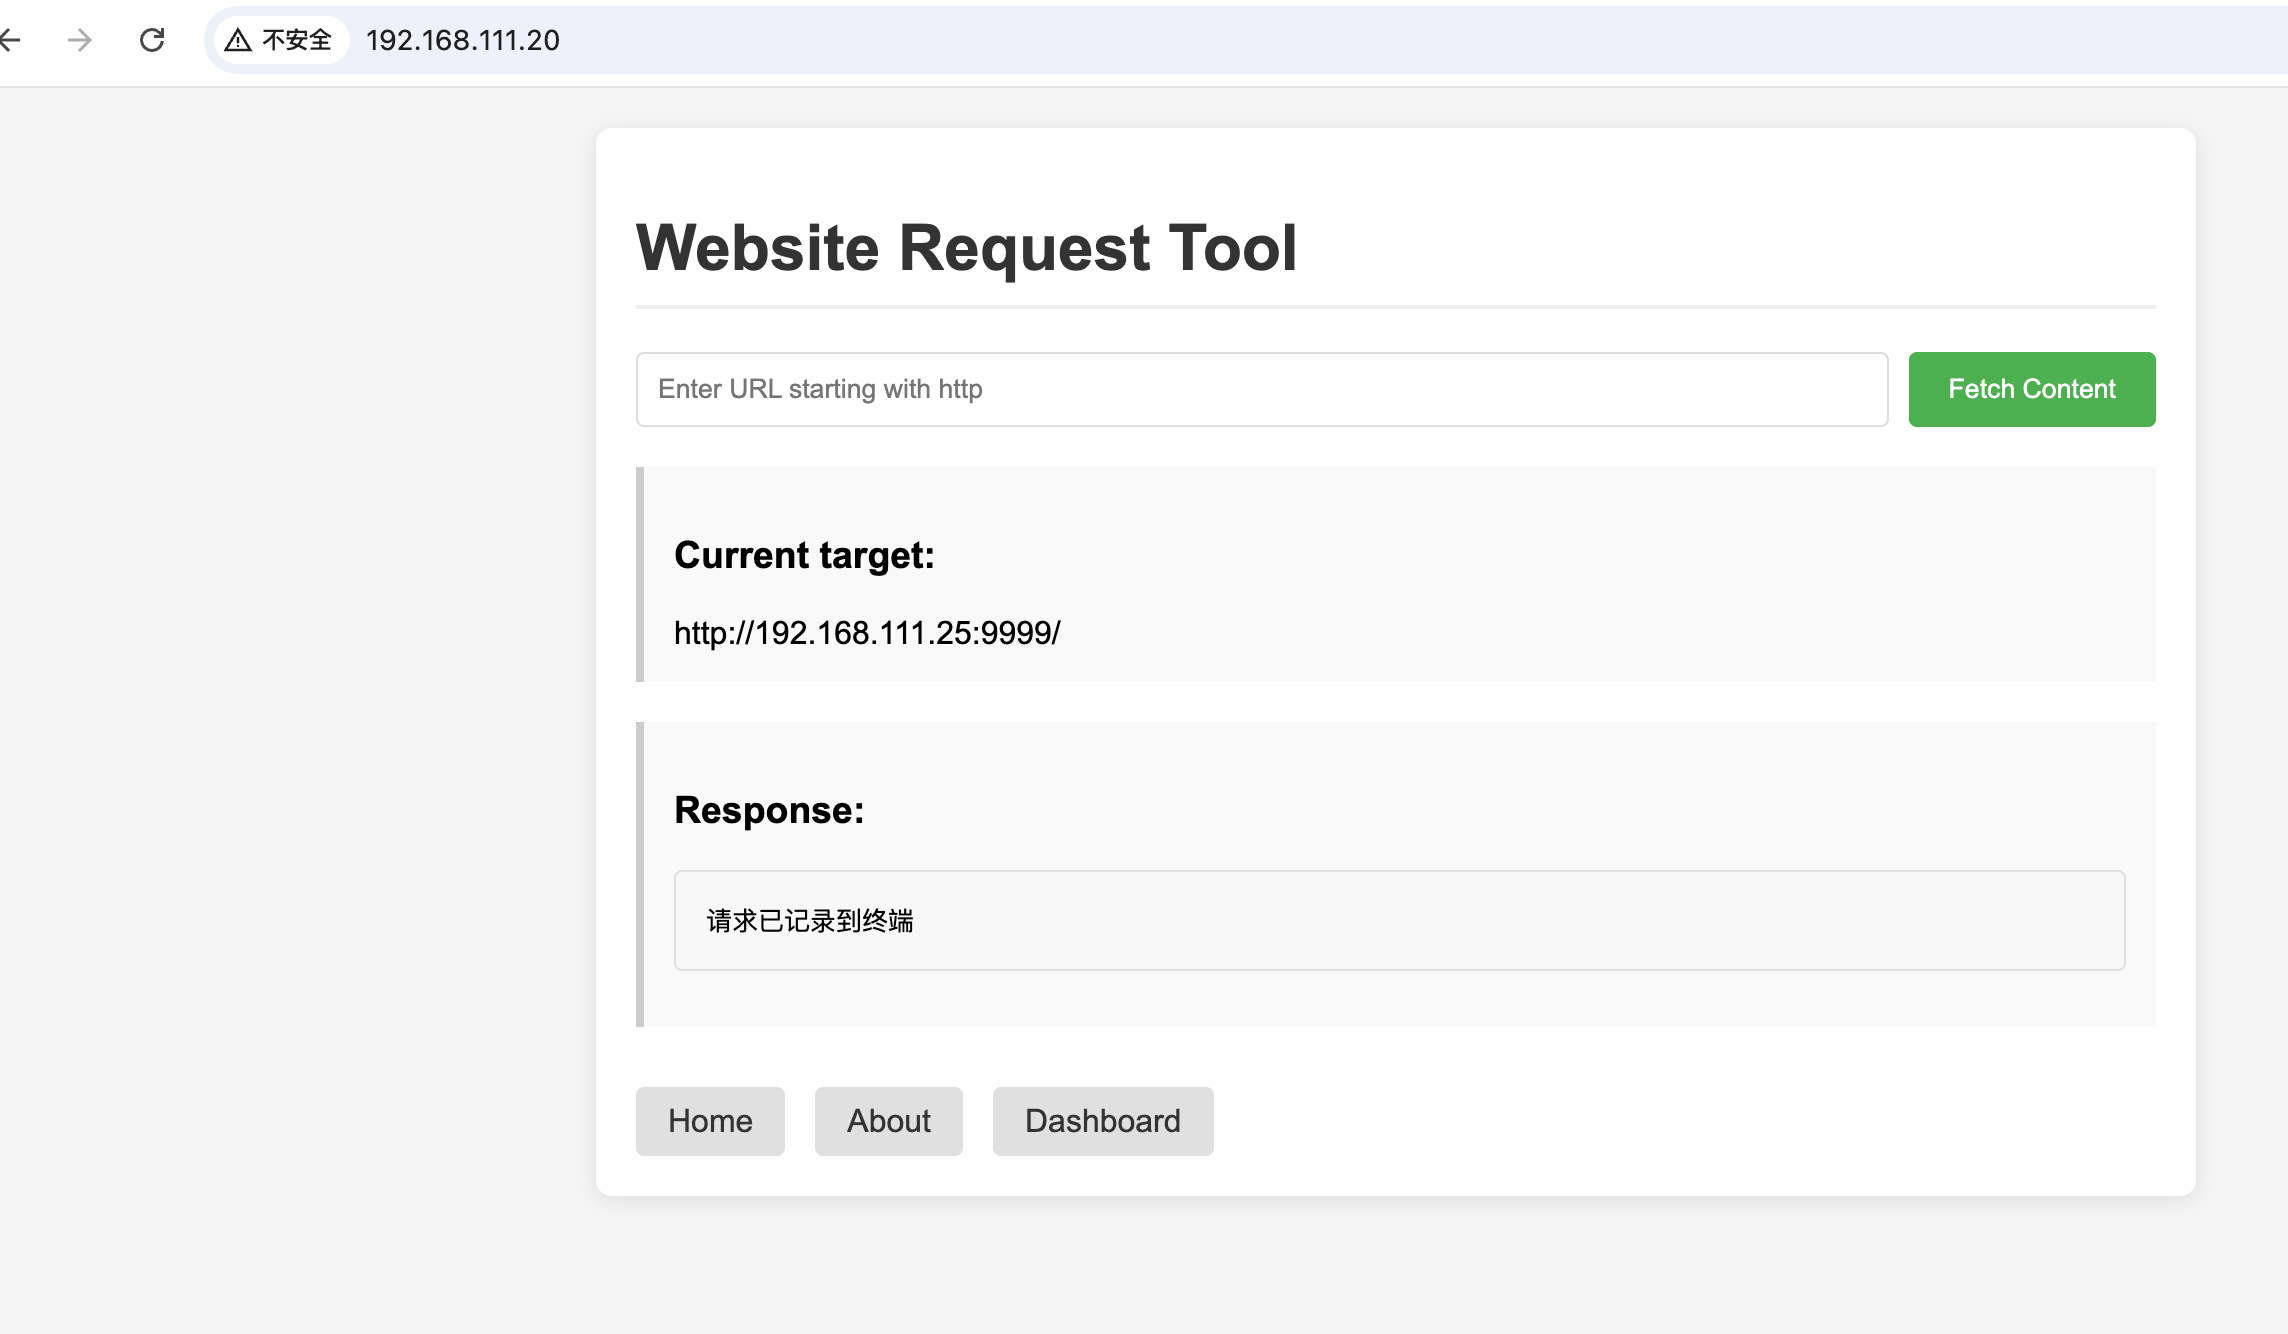Click the not-secure warning triangle icon
The width and height of the screenshot is (2288, 1334).
tap(237, 40)
